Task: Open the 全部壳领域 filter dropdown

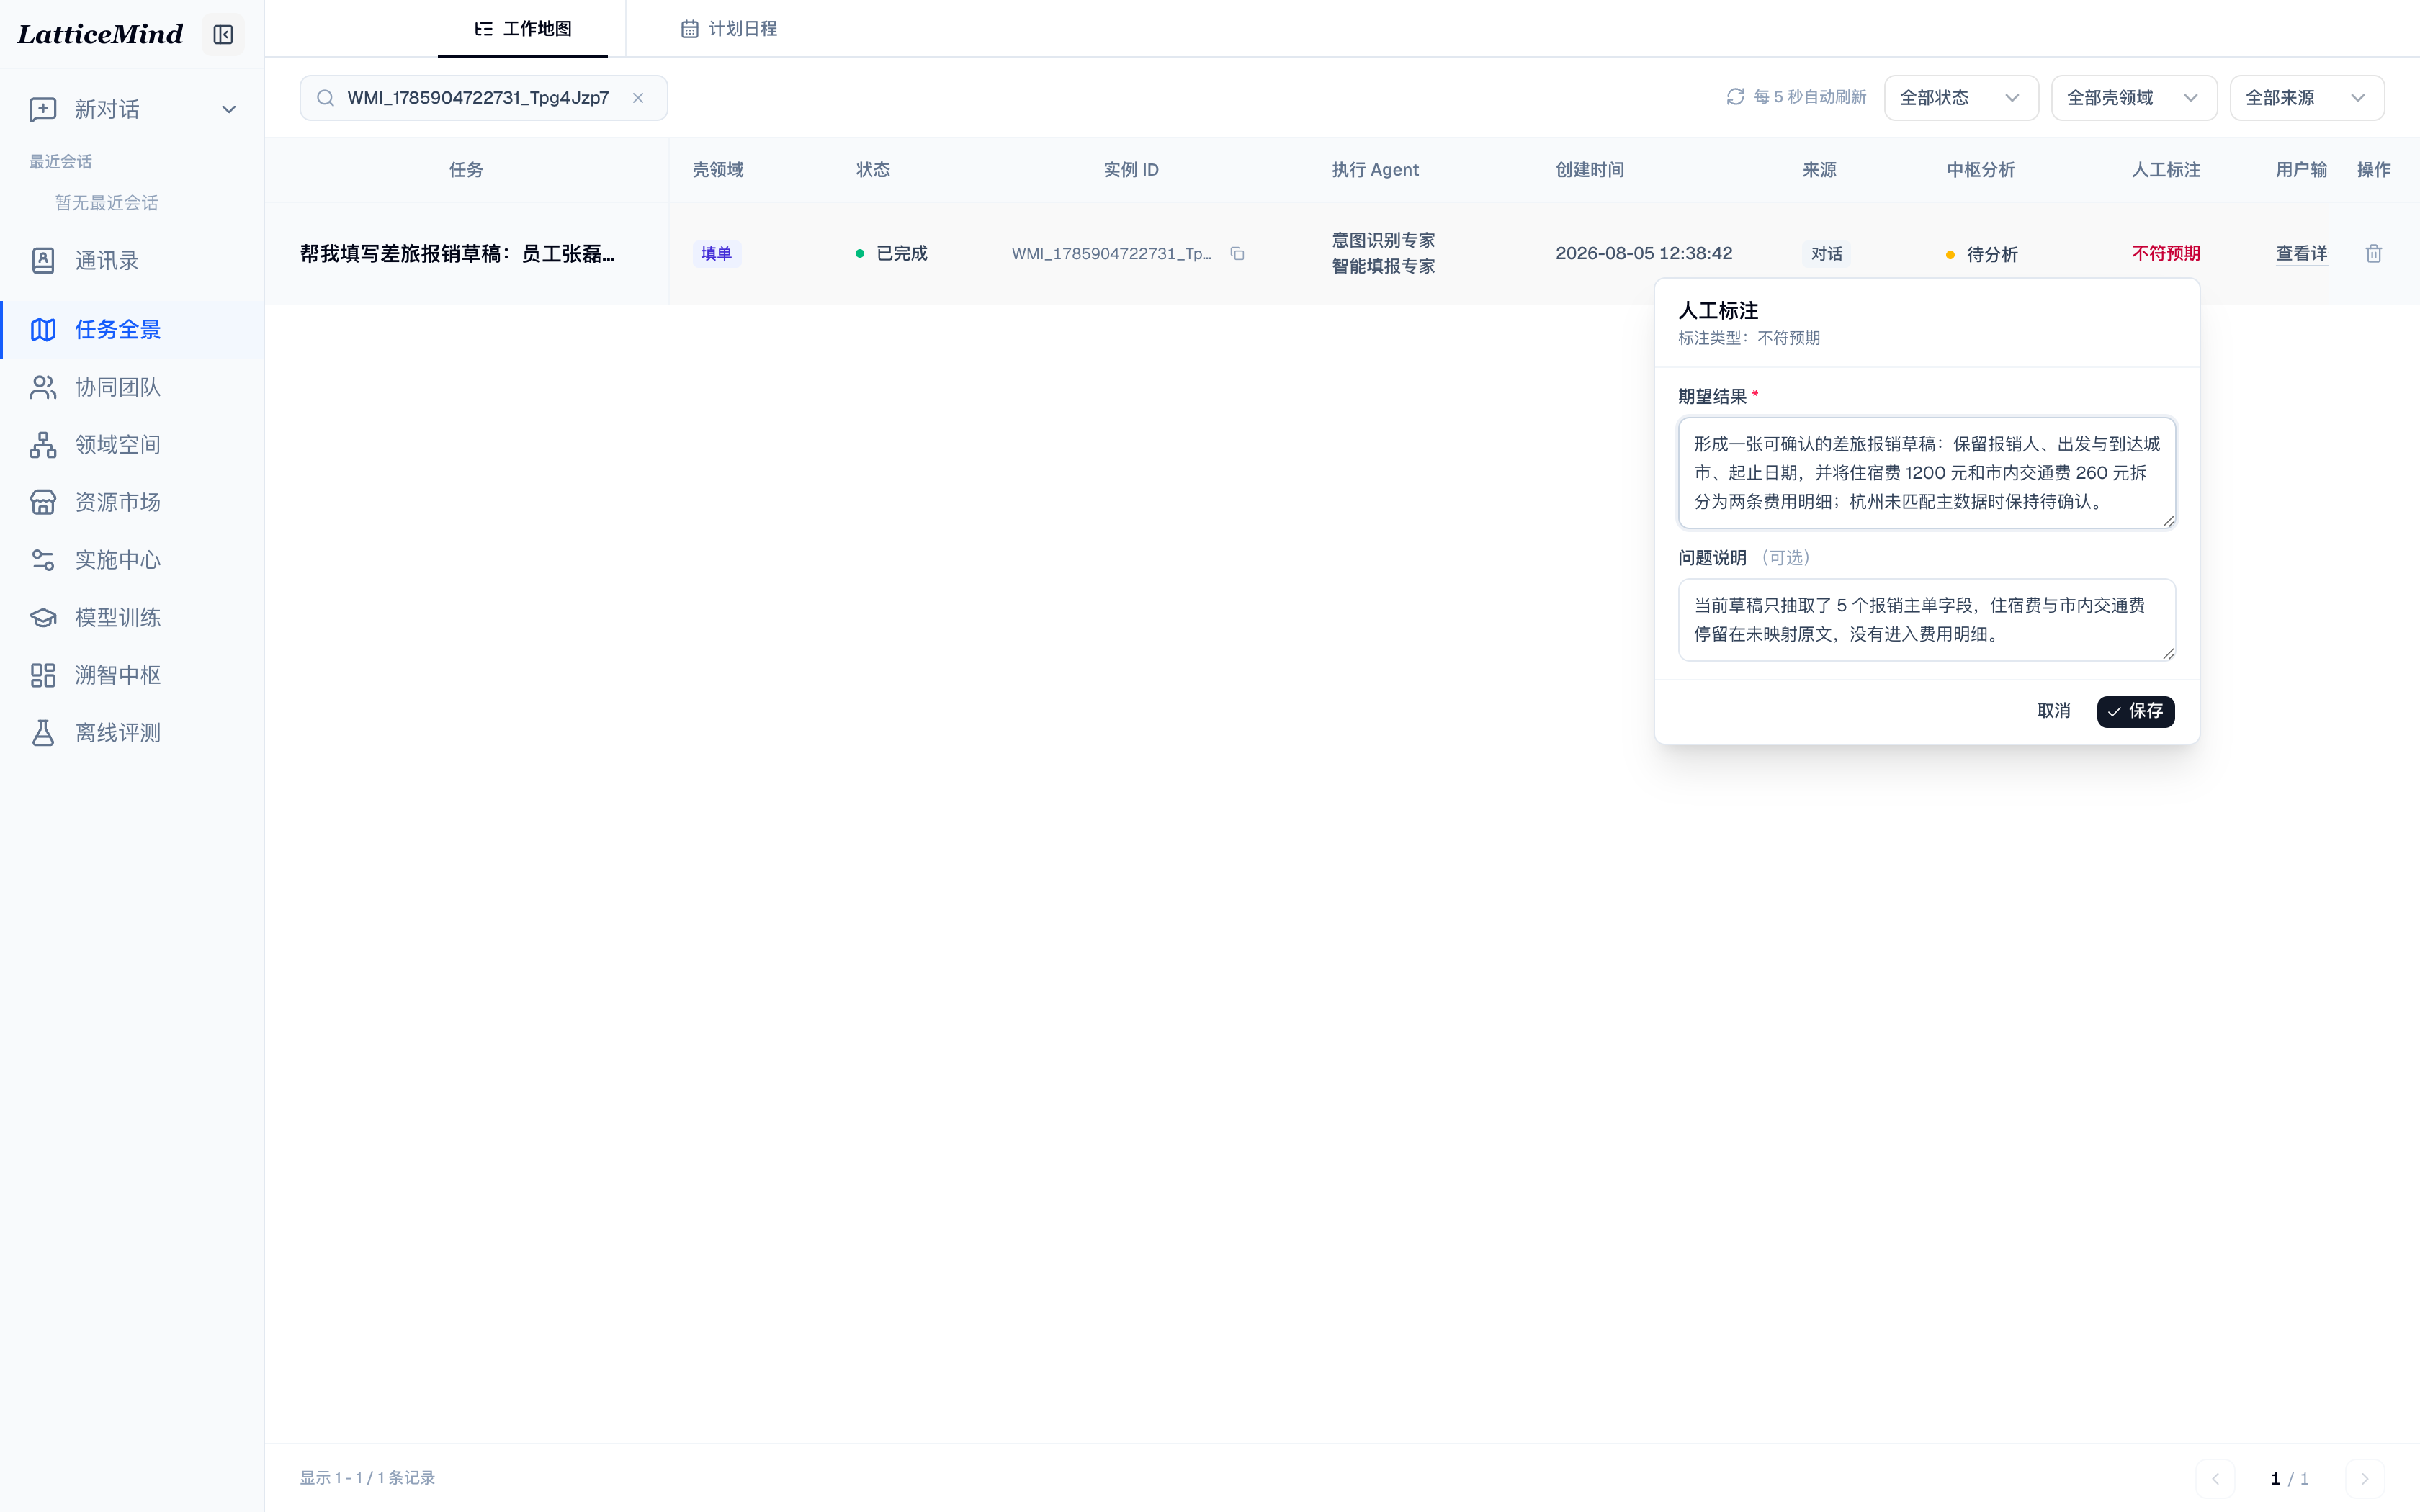Action: point(2133,98)
